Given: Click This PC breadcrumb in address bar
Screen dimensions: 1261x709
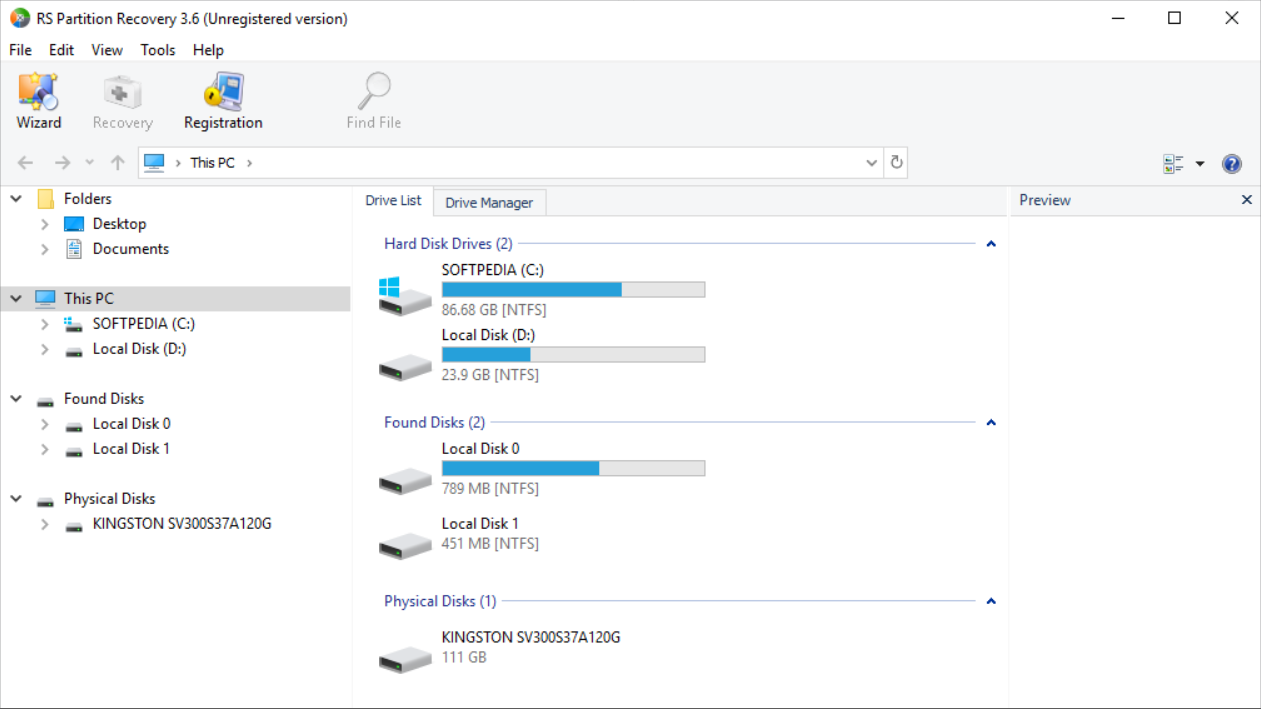Looking at the screenshot, I should 212,163.
